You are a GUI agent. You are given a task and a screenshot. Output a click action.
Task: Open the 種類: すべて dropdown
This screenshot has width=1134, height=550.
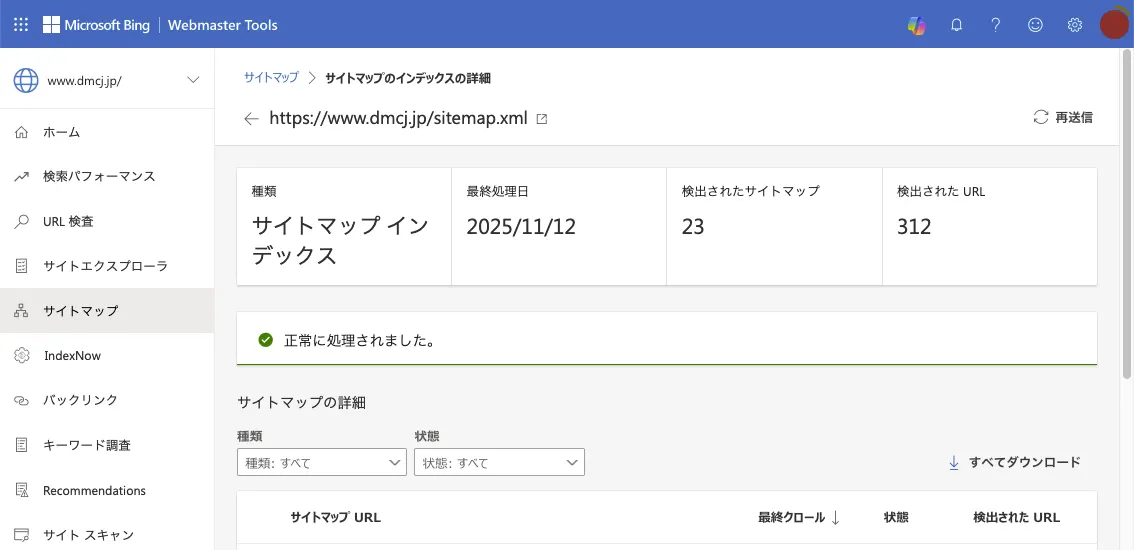322,462
